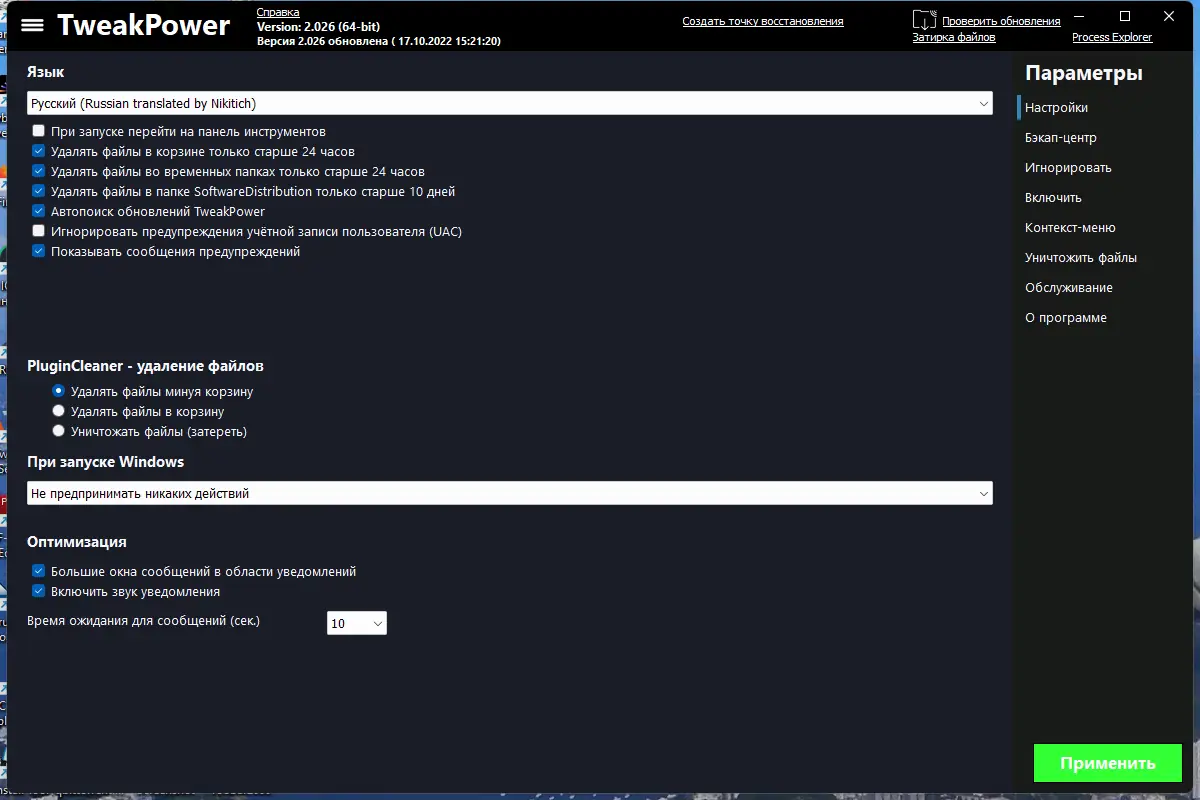Open the При запуске Windows dropdown

pyautogui.click(x=510, y=493)
